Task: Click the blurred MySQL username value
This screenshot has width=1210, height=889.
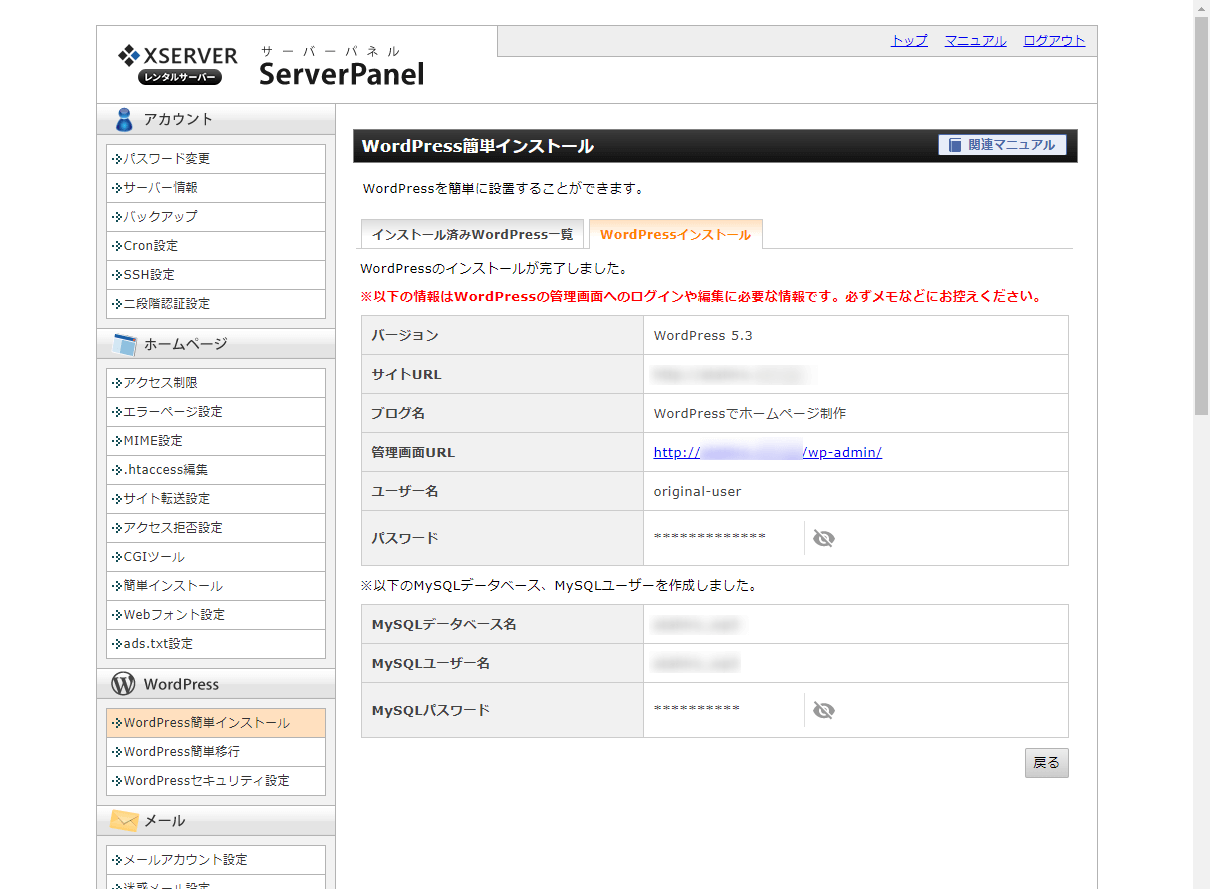Action: coord(696,664)
